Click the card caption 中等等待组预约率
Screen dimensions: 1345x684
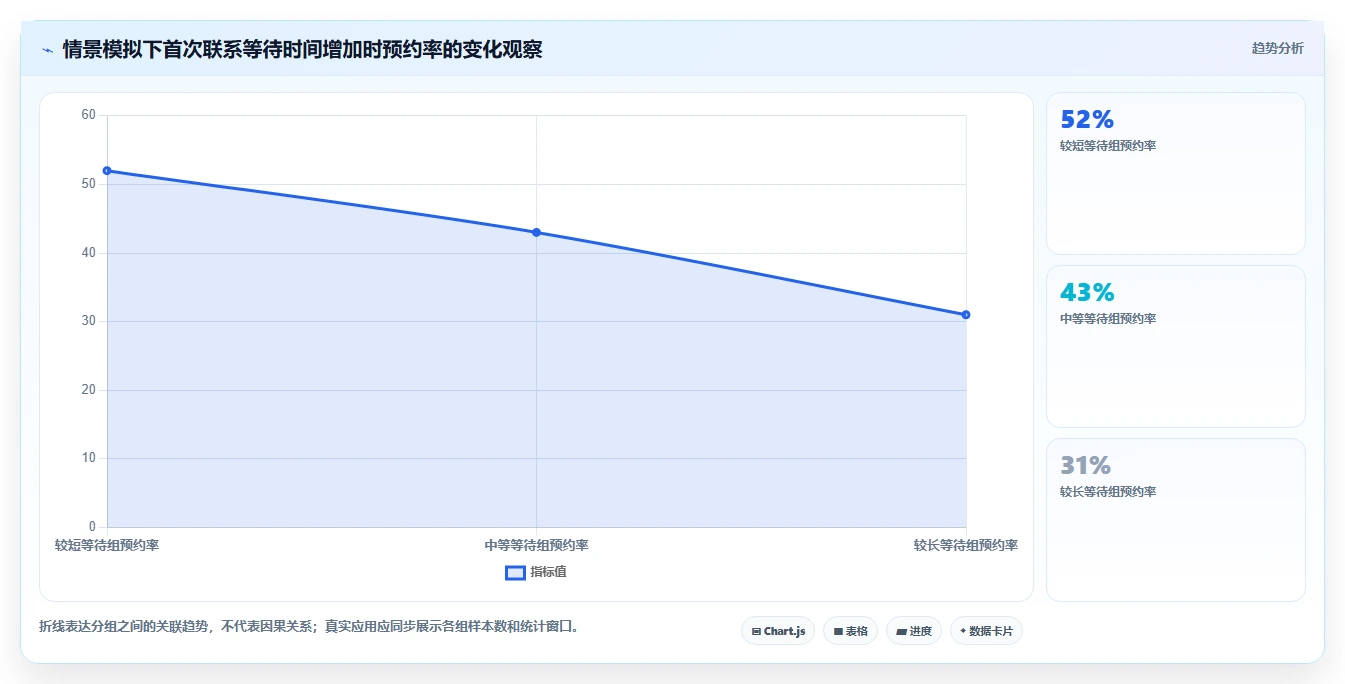[x=1108, y=319]
